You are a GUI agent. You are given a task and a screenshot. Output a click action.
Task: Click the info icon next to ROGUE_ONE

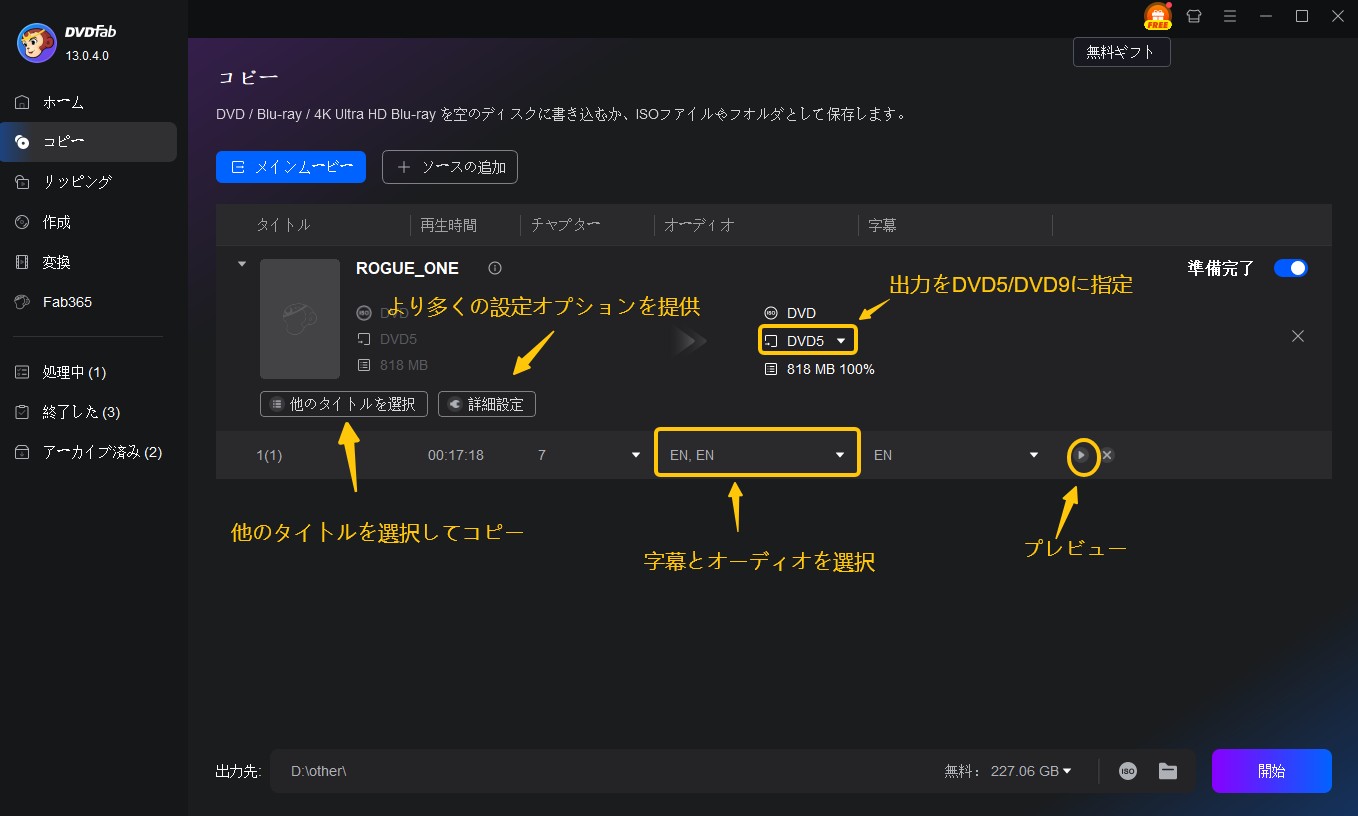pos(494,268)
